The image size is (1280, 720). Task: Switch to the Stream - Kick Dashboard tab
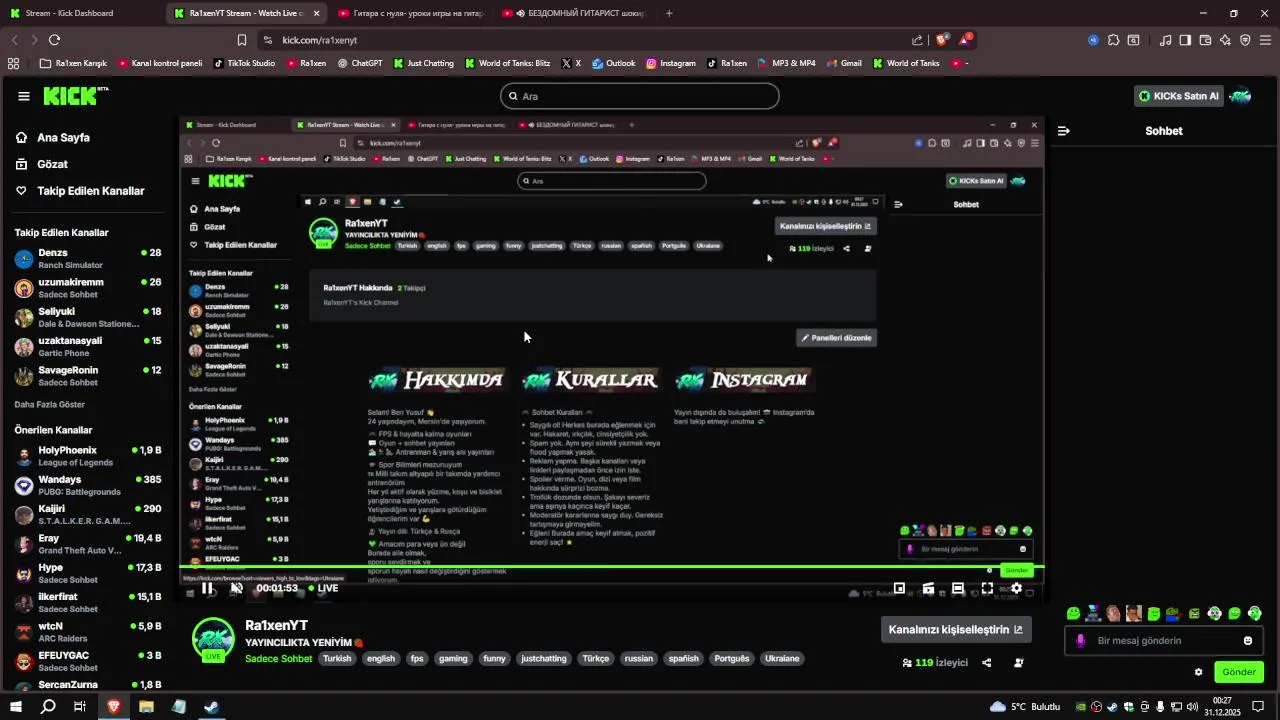[x=80, y=13]
